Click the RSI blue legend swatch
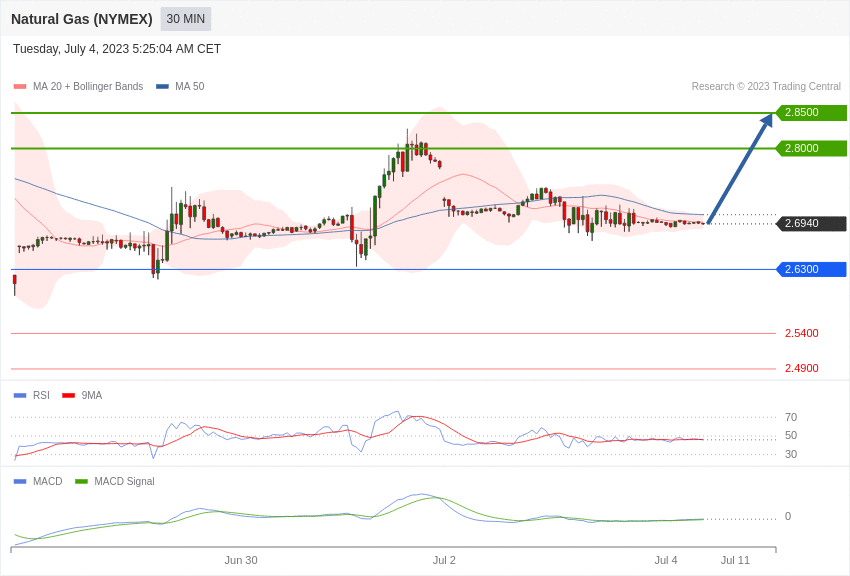The height and width of the screenshot is (576, 850). pos(20,396)
